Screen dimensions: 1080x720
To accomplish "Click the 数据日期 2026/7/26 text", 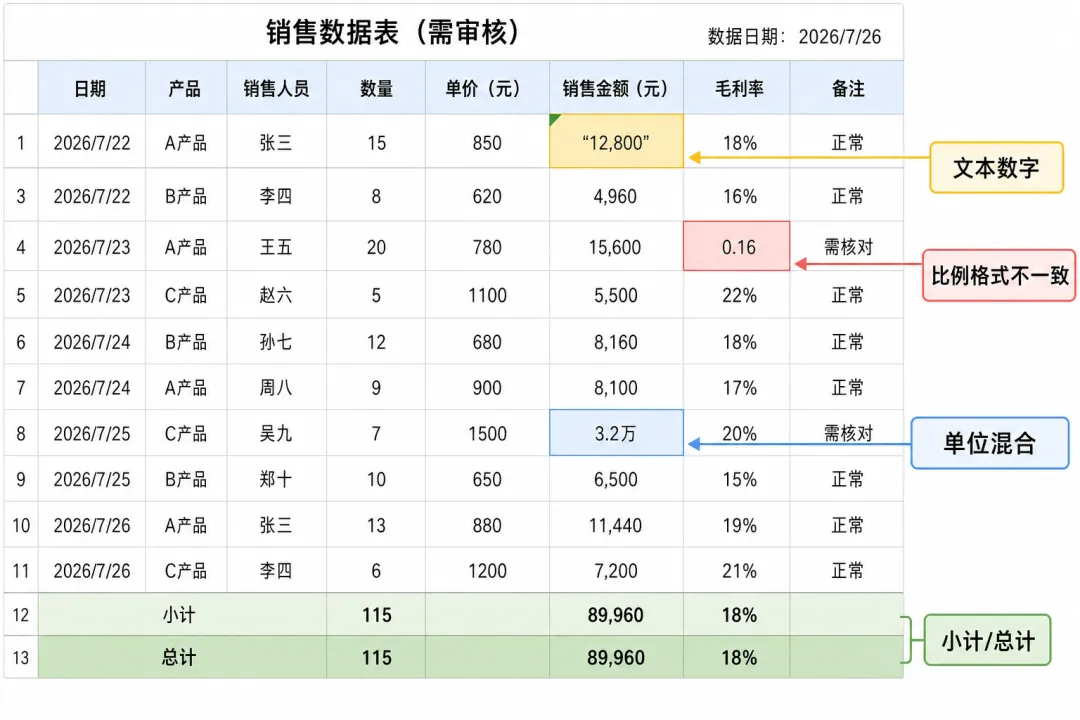I will (794, 37).
